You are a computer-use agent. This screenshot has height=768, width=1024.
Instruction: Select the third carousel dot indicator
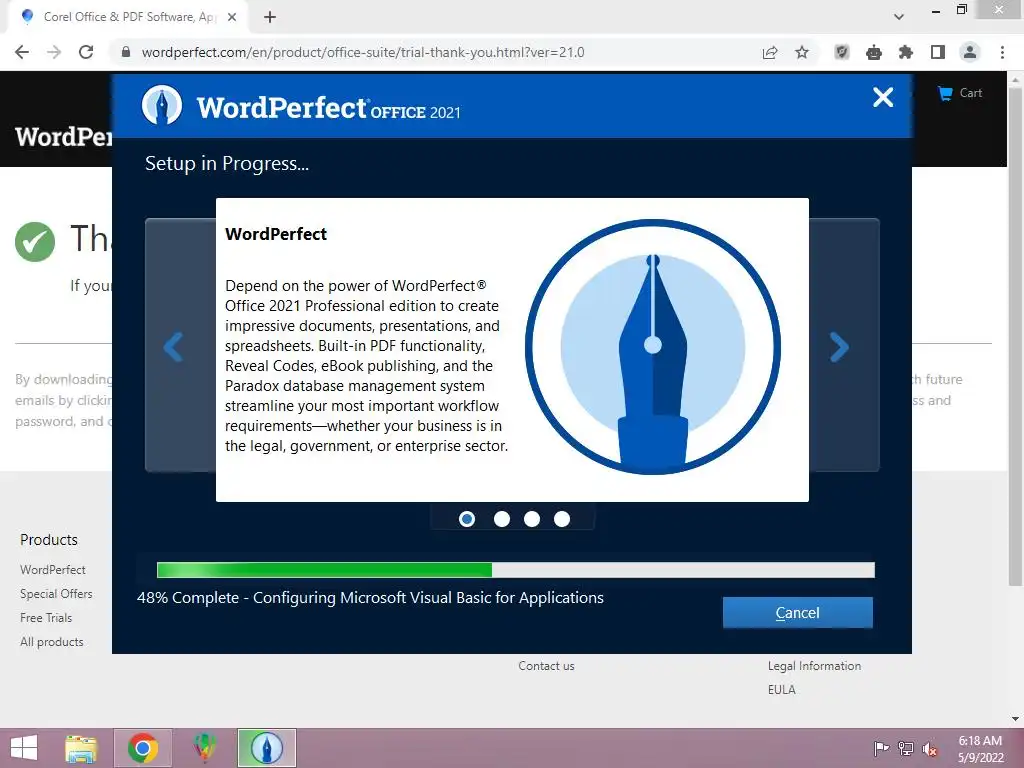click(532, 519)
